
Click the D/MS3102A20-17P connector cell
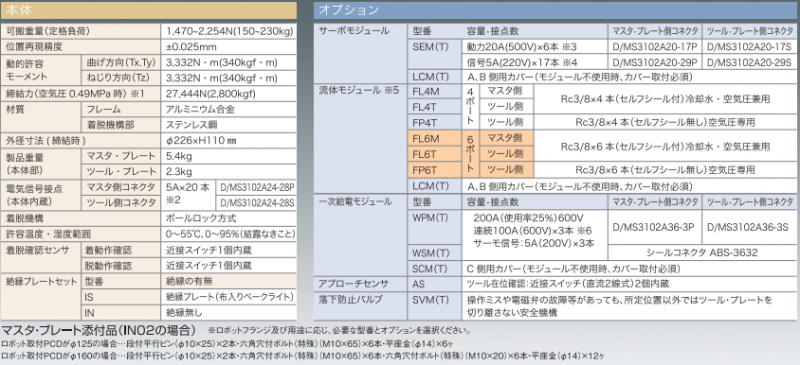pyautogui.click(x=655, y=46)
